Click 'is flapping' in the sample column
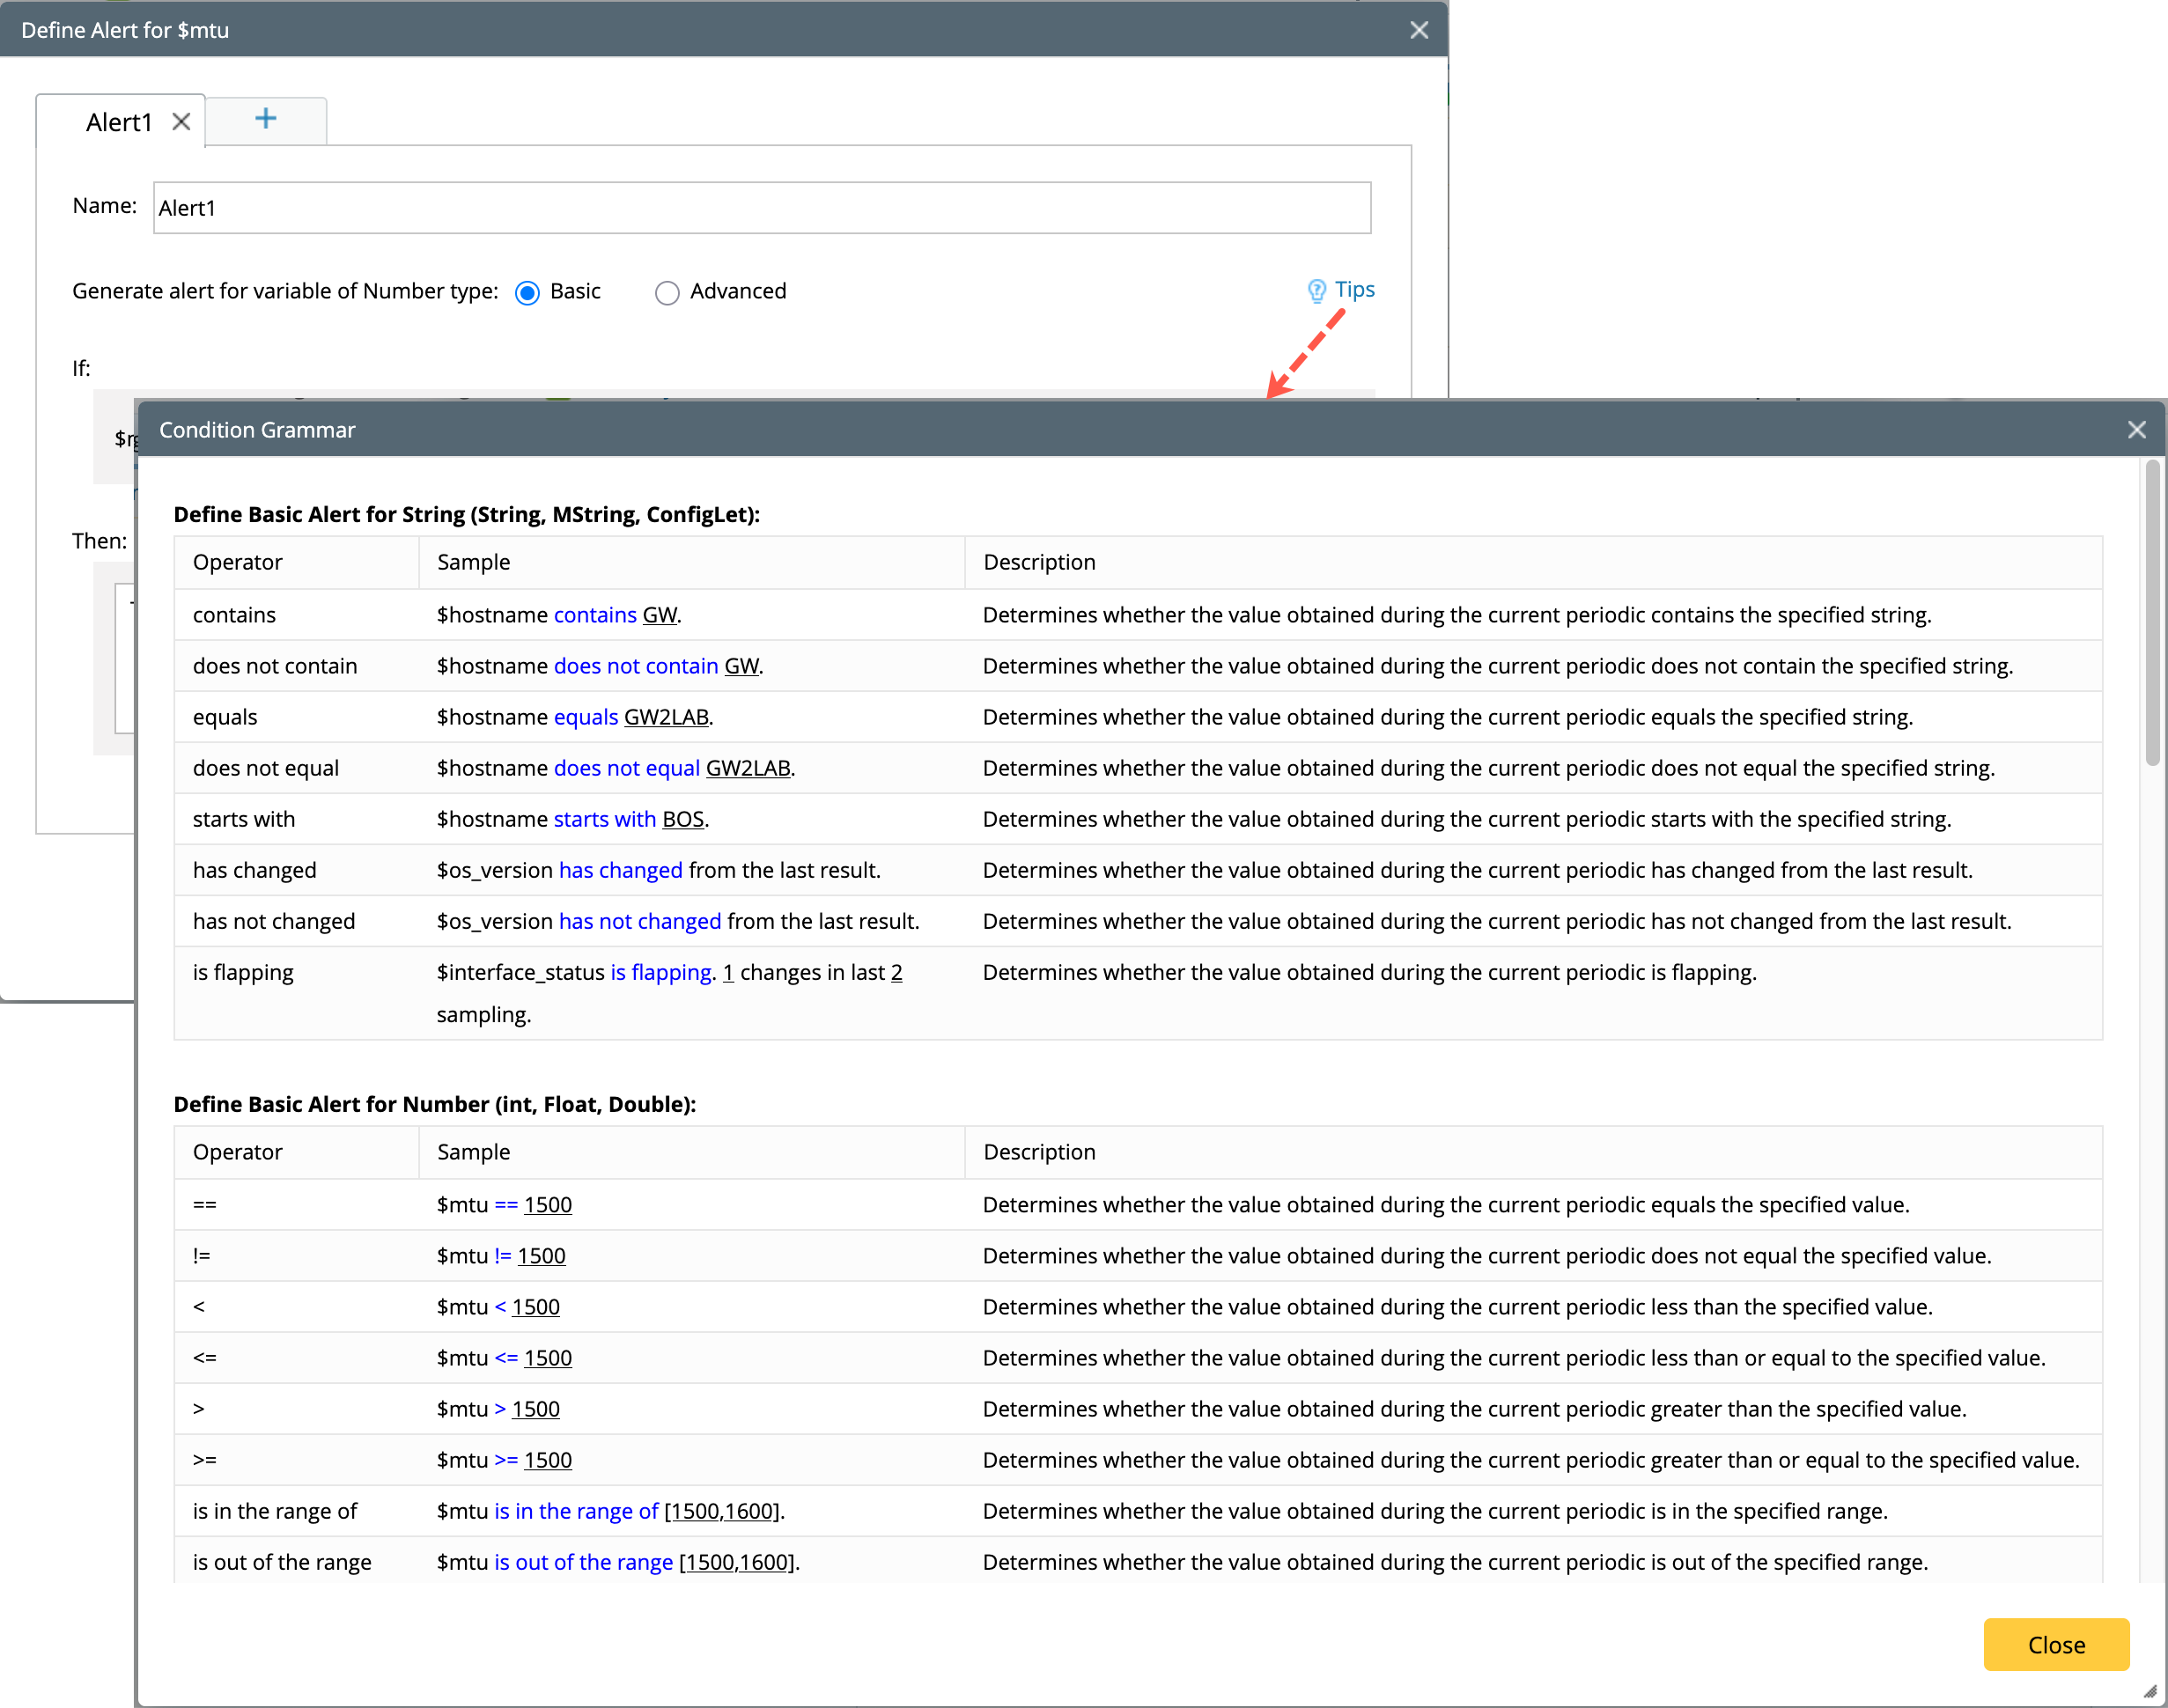The image size is (2168, 1708). tap(660, 972)
